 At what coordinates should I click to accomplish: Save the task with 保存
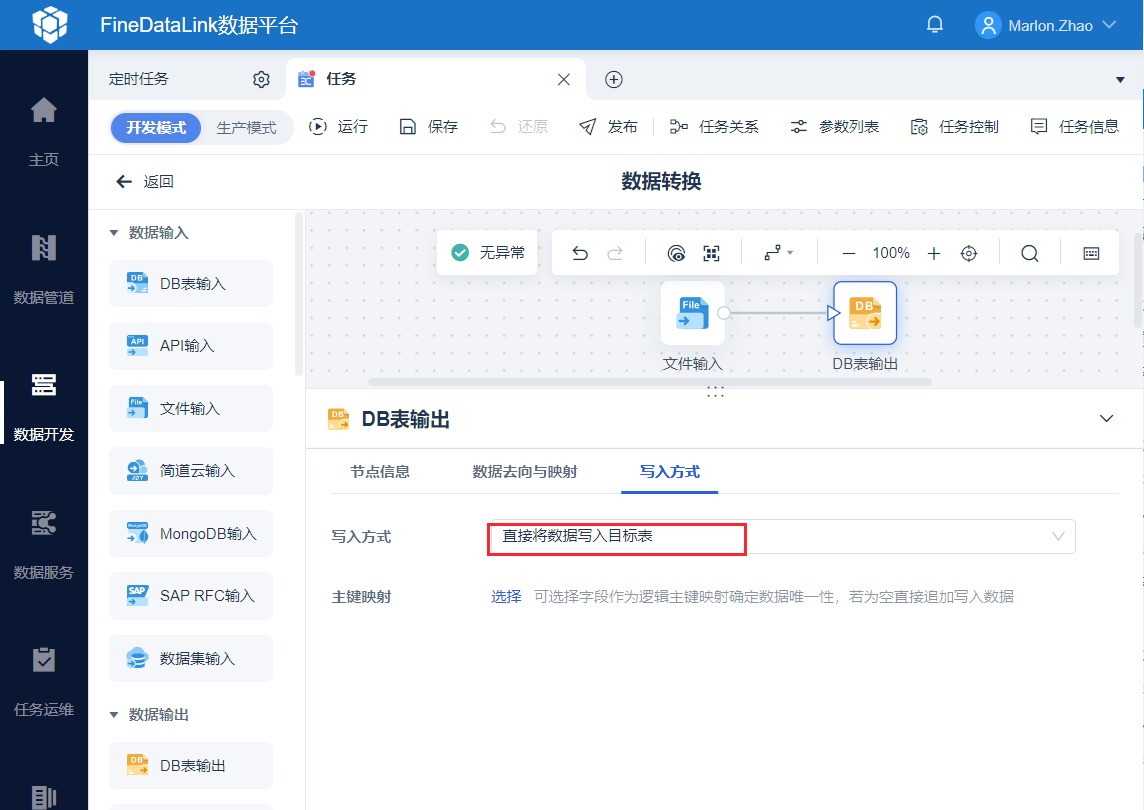pos(428,127)
